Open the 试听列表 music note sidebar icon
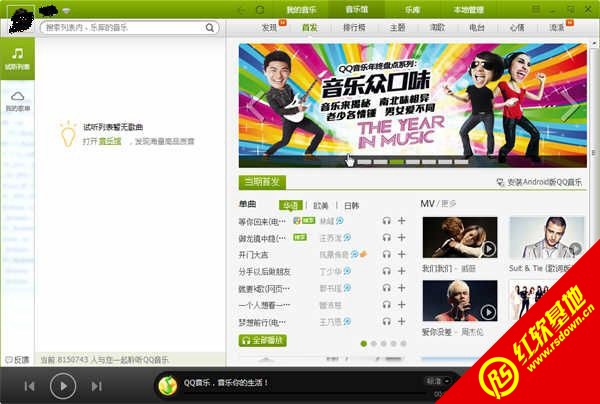 pos(17,58)
